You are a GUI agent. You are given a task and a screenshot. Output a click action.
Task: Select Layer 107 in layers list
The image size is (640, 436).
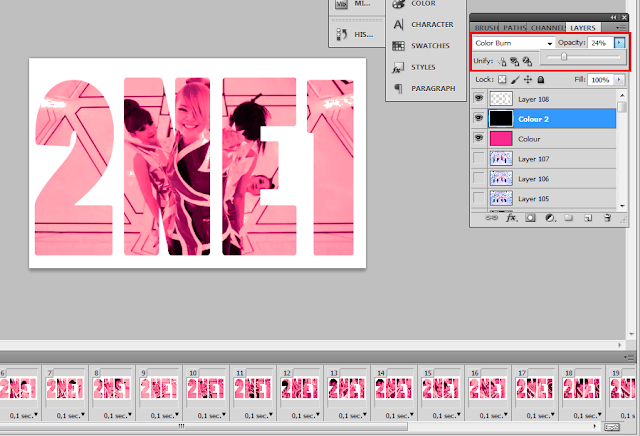[544, 159]
